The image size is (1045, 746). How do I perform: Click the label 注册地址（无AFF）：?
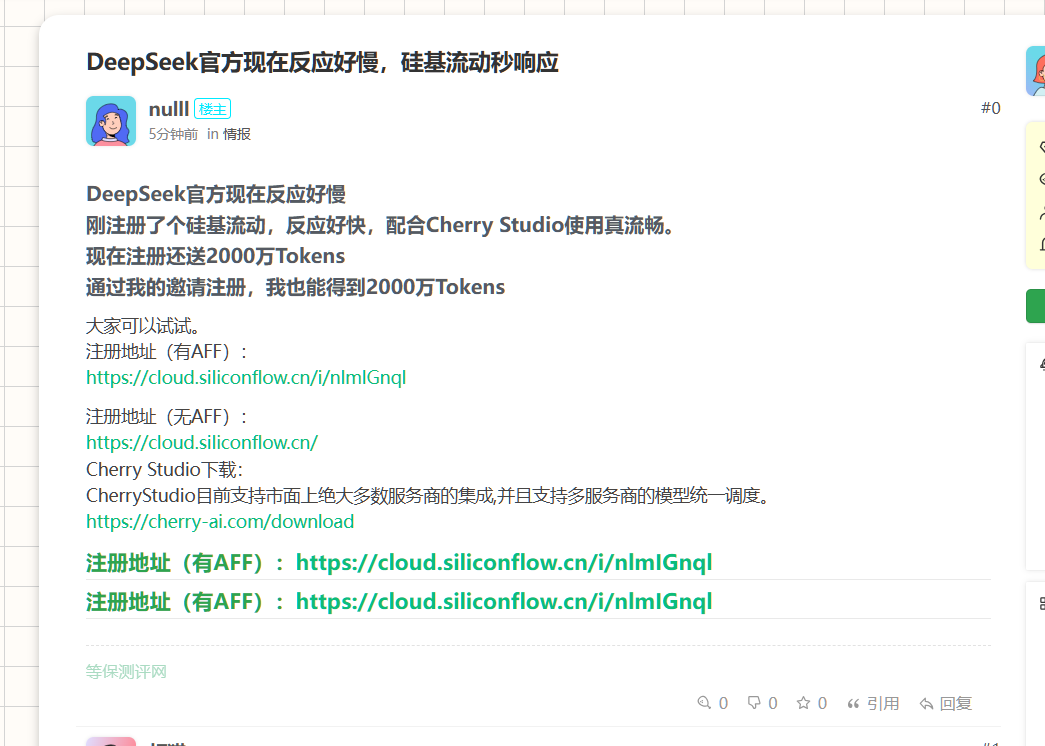click(168, 417)
